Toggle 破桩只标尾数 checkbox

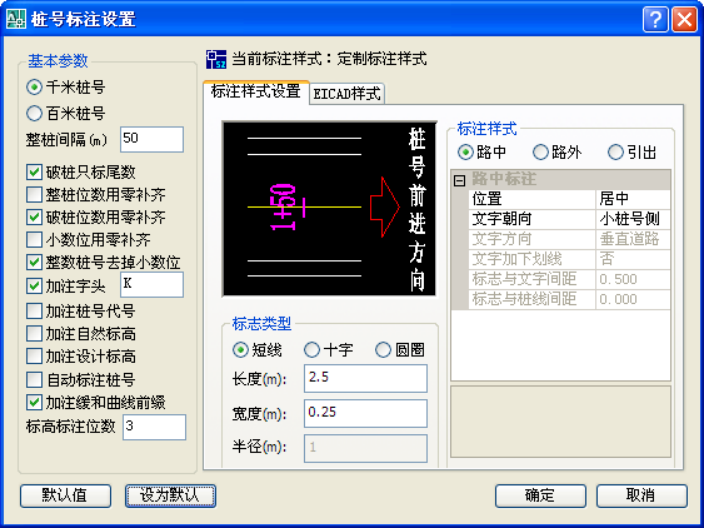(35, 172)
